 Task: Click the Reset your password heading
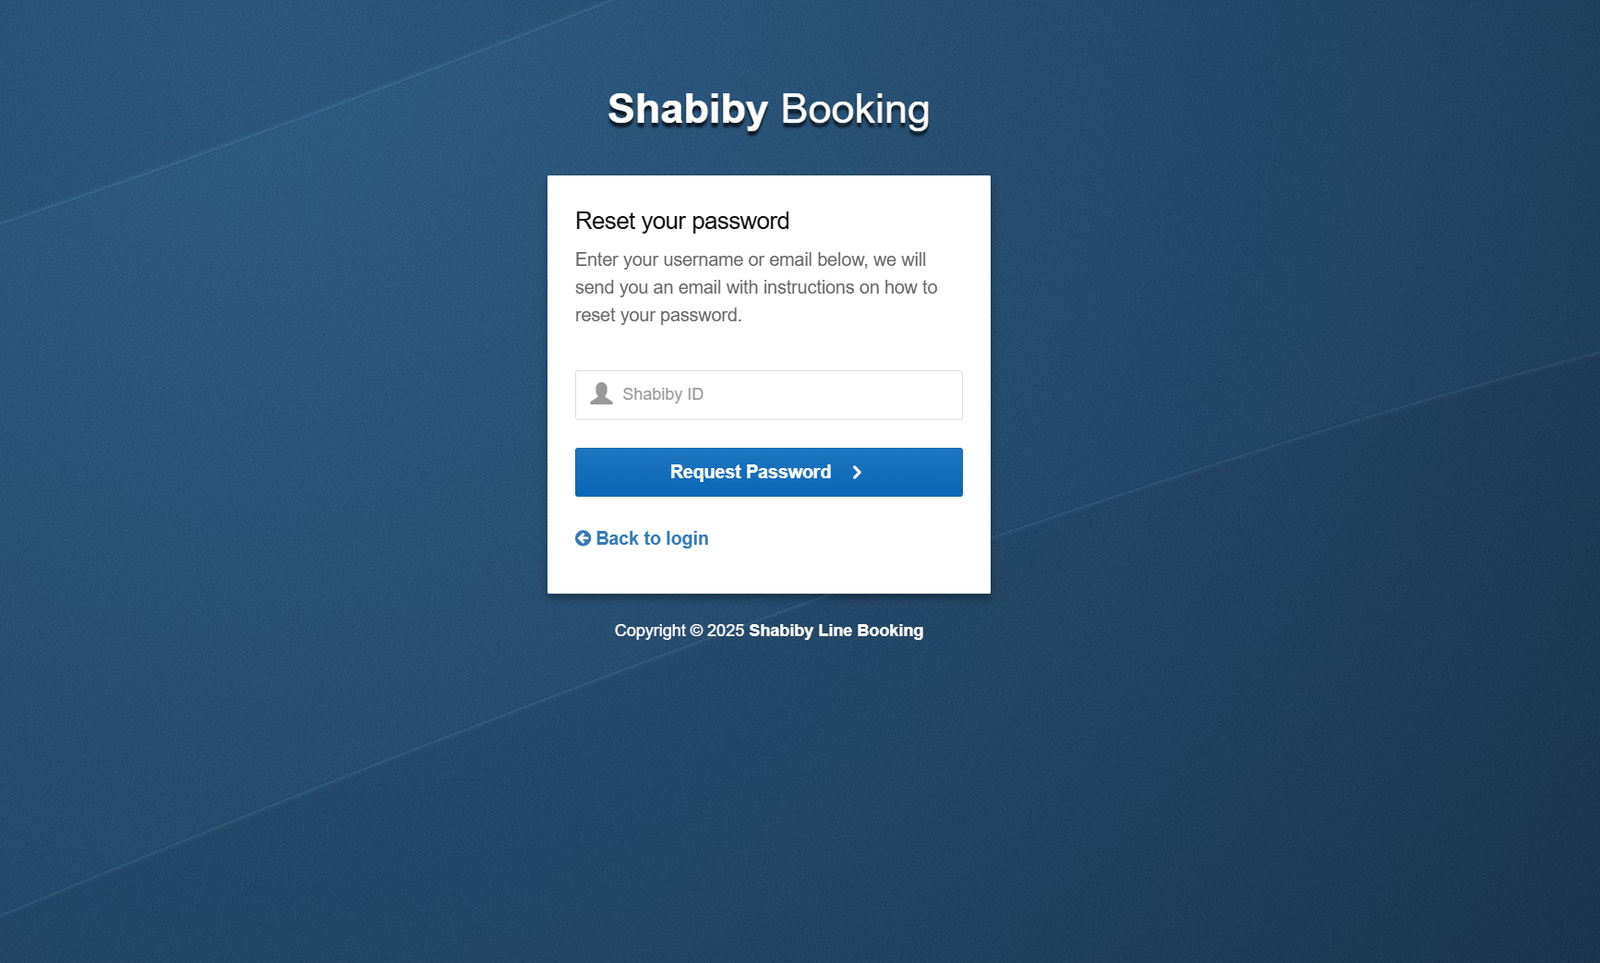tap(682, 221)
